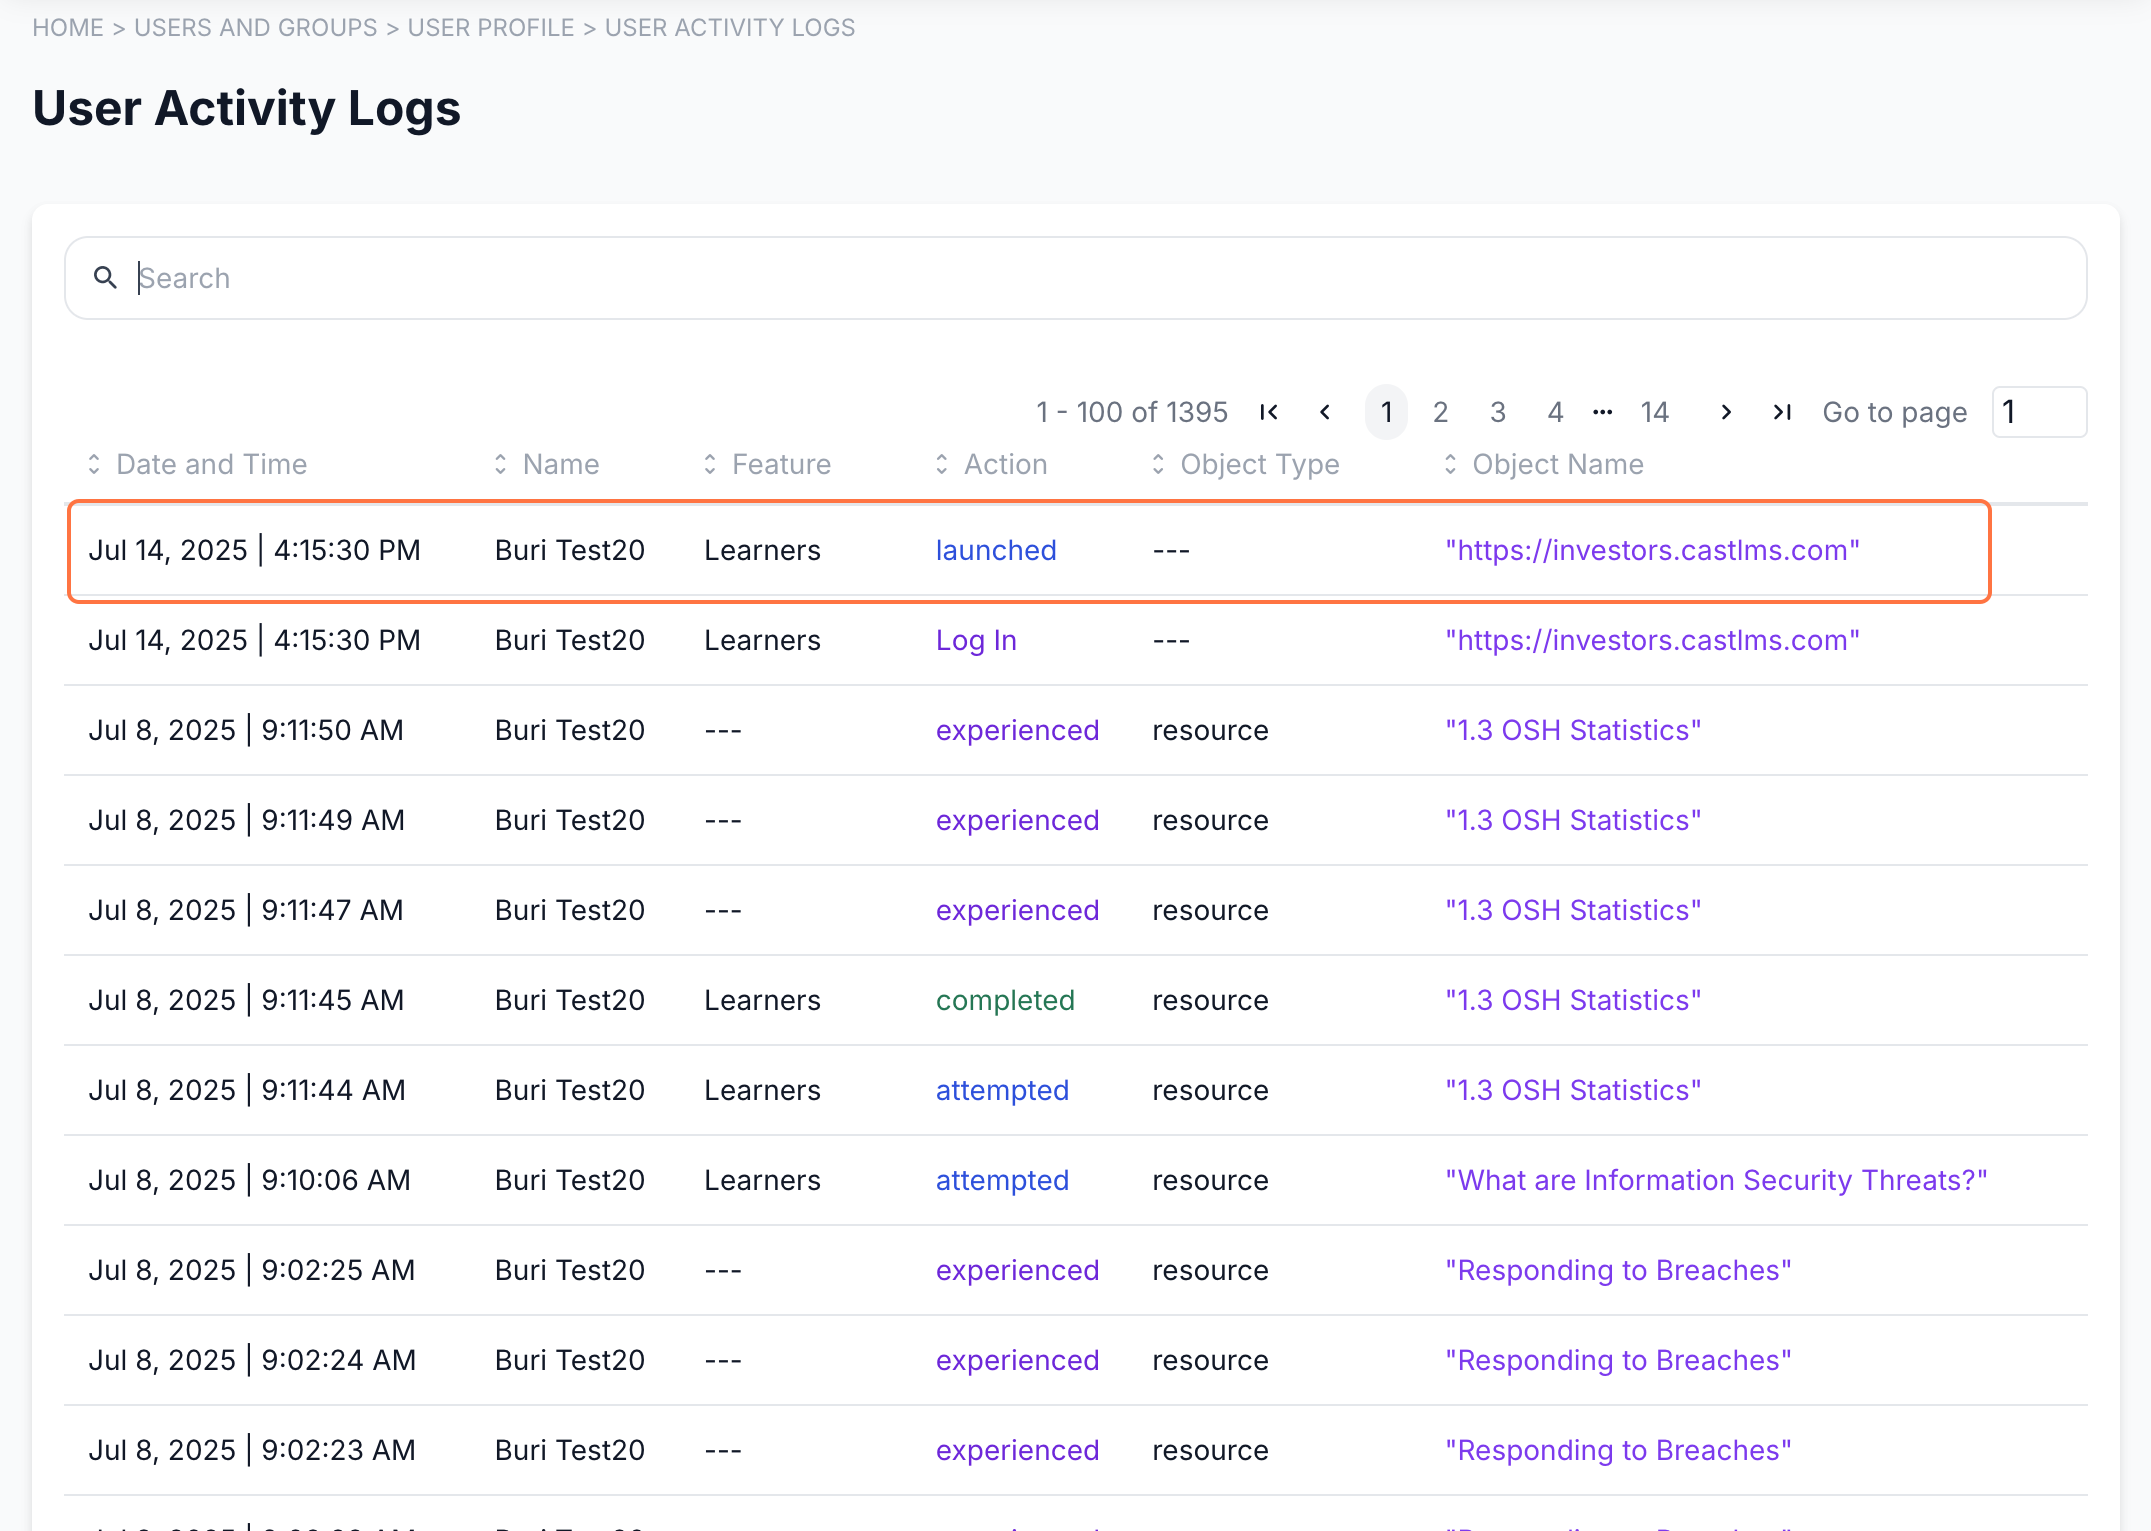Open User Profile breadcrumb link
Viewport: 2151px width, 1531px height.
491,27
